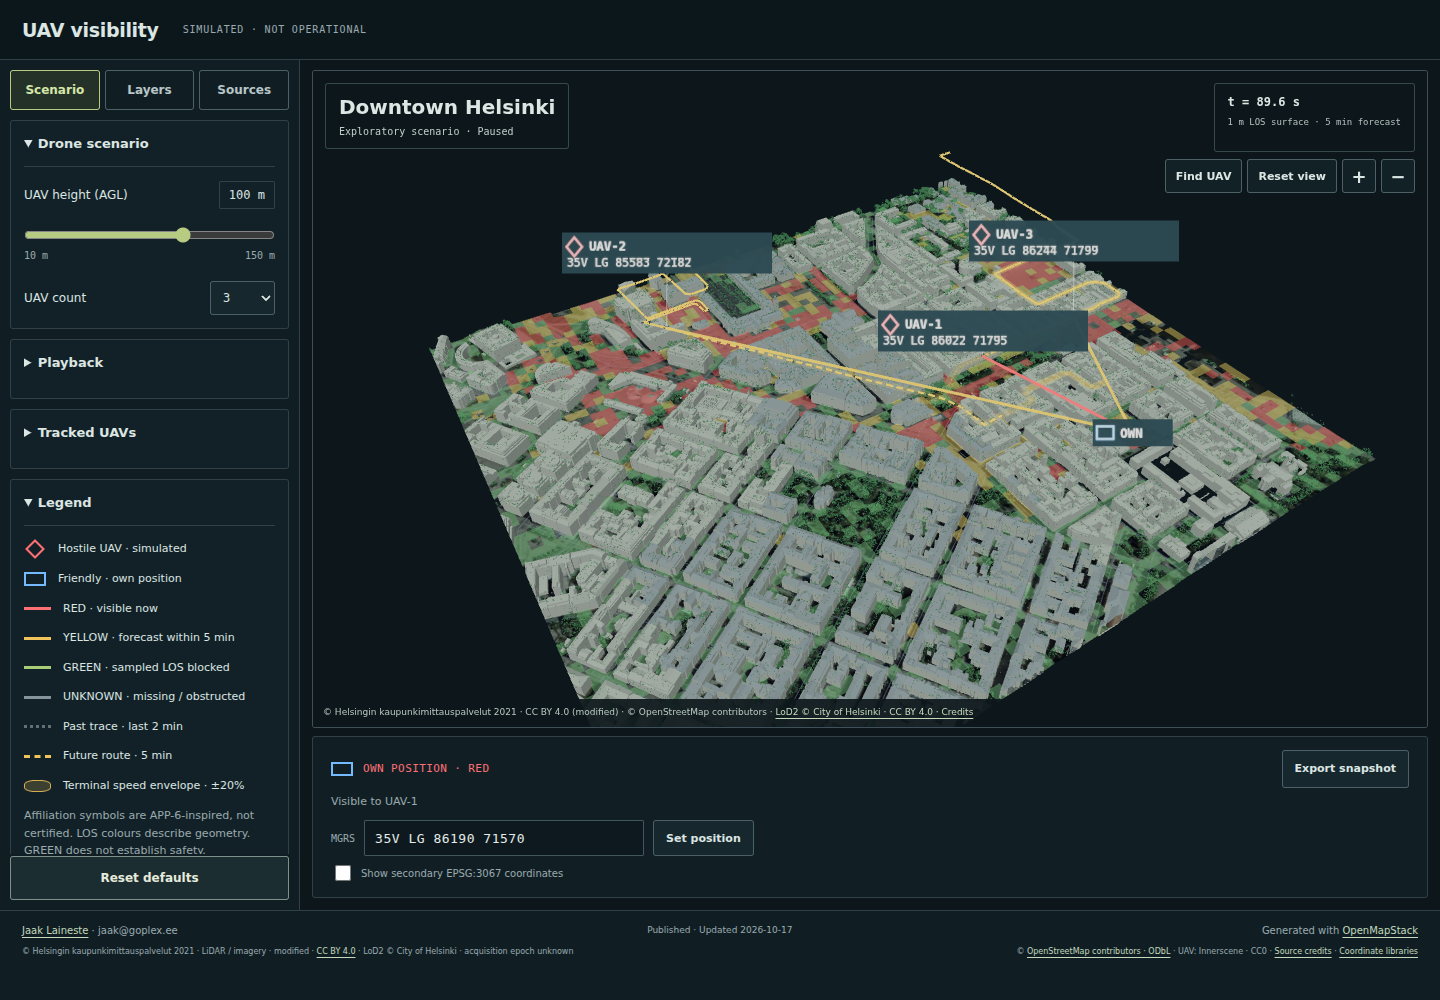Open the UAV count dropdown
The image size is (1440, 1000).
pyautogui.click(x=242, y=298)
